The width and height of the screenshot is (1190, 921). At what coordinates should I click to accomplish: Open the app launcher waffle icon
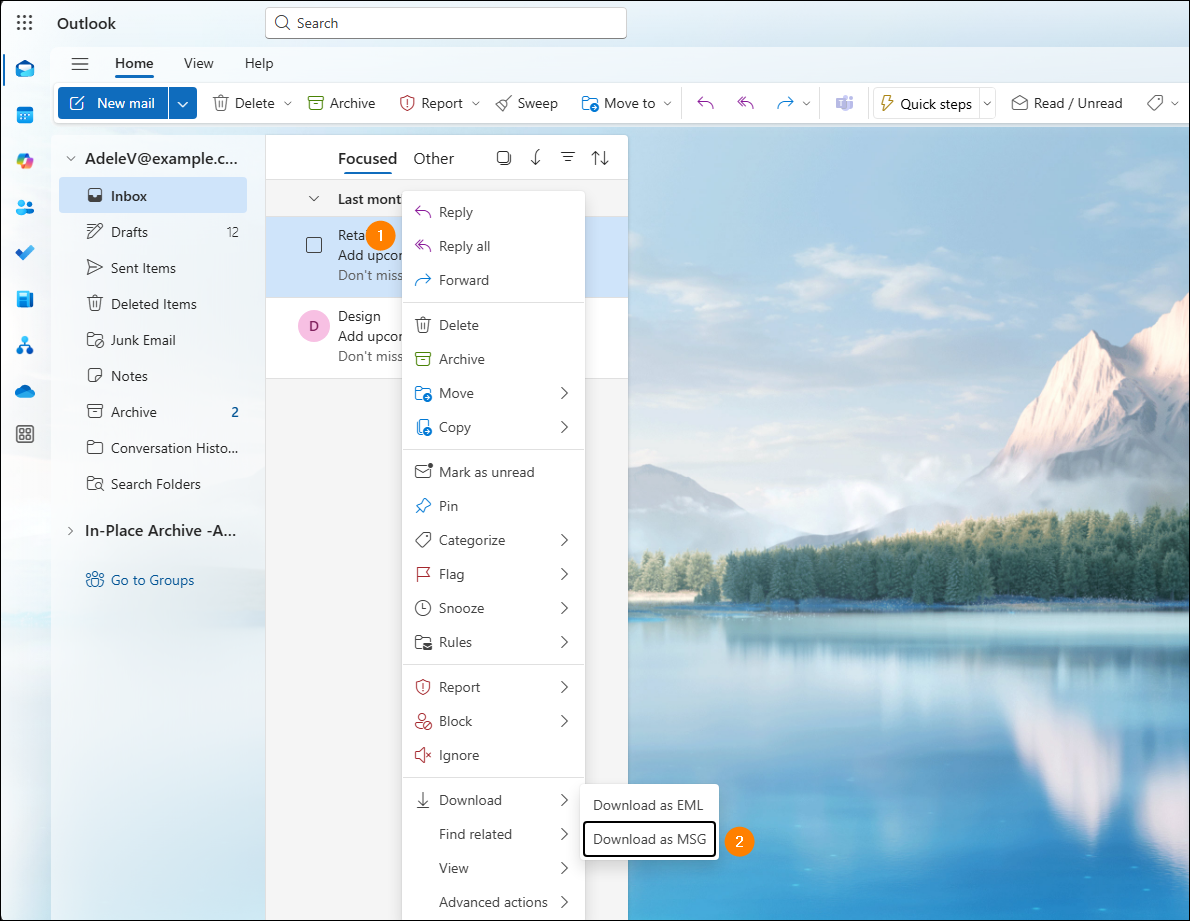pyautogui.click(x=25, y=23)
